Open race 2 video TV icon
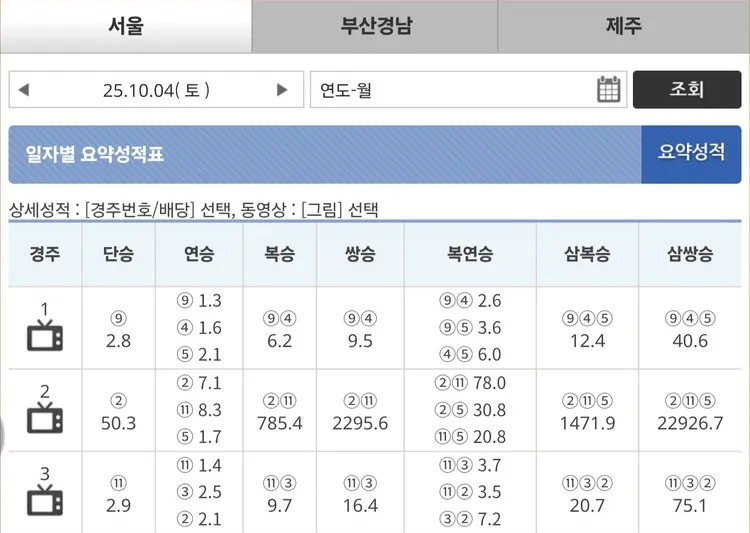750x533 pixels. 44,418
